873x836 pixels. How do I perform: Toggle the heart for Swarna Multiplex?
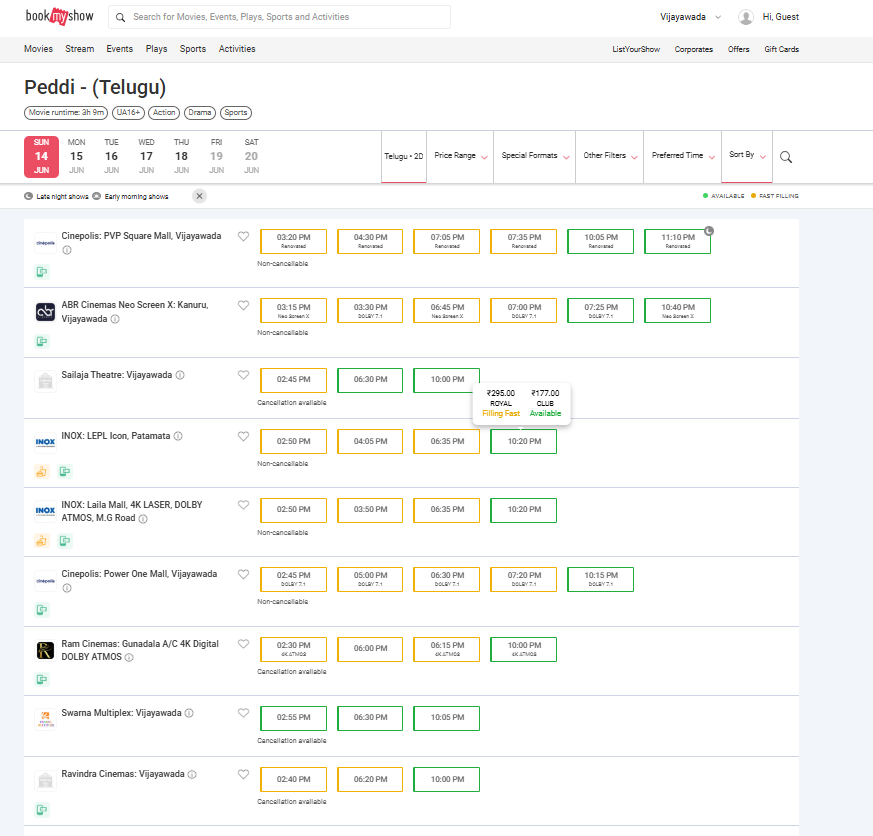243,712
